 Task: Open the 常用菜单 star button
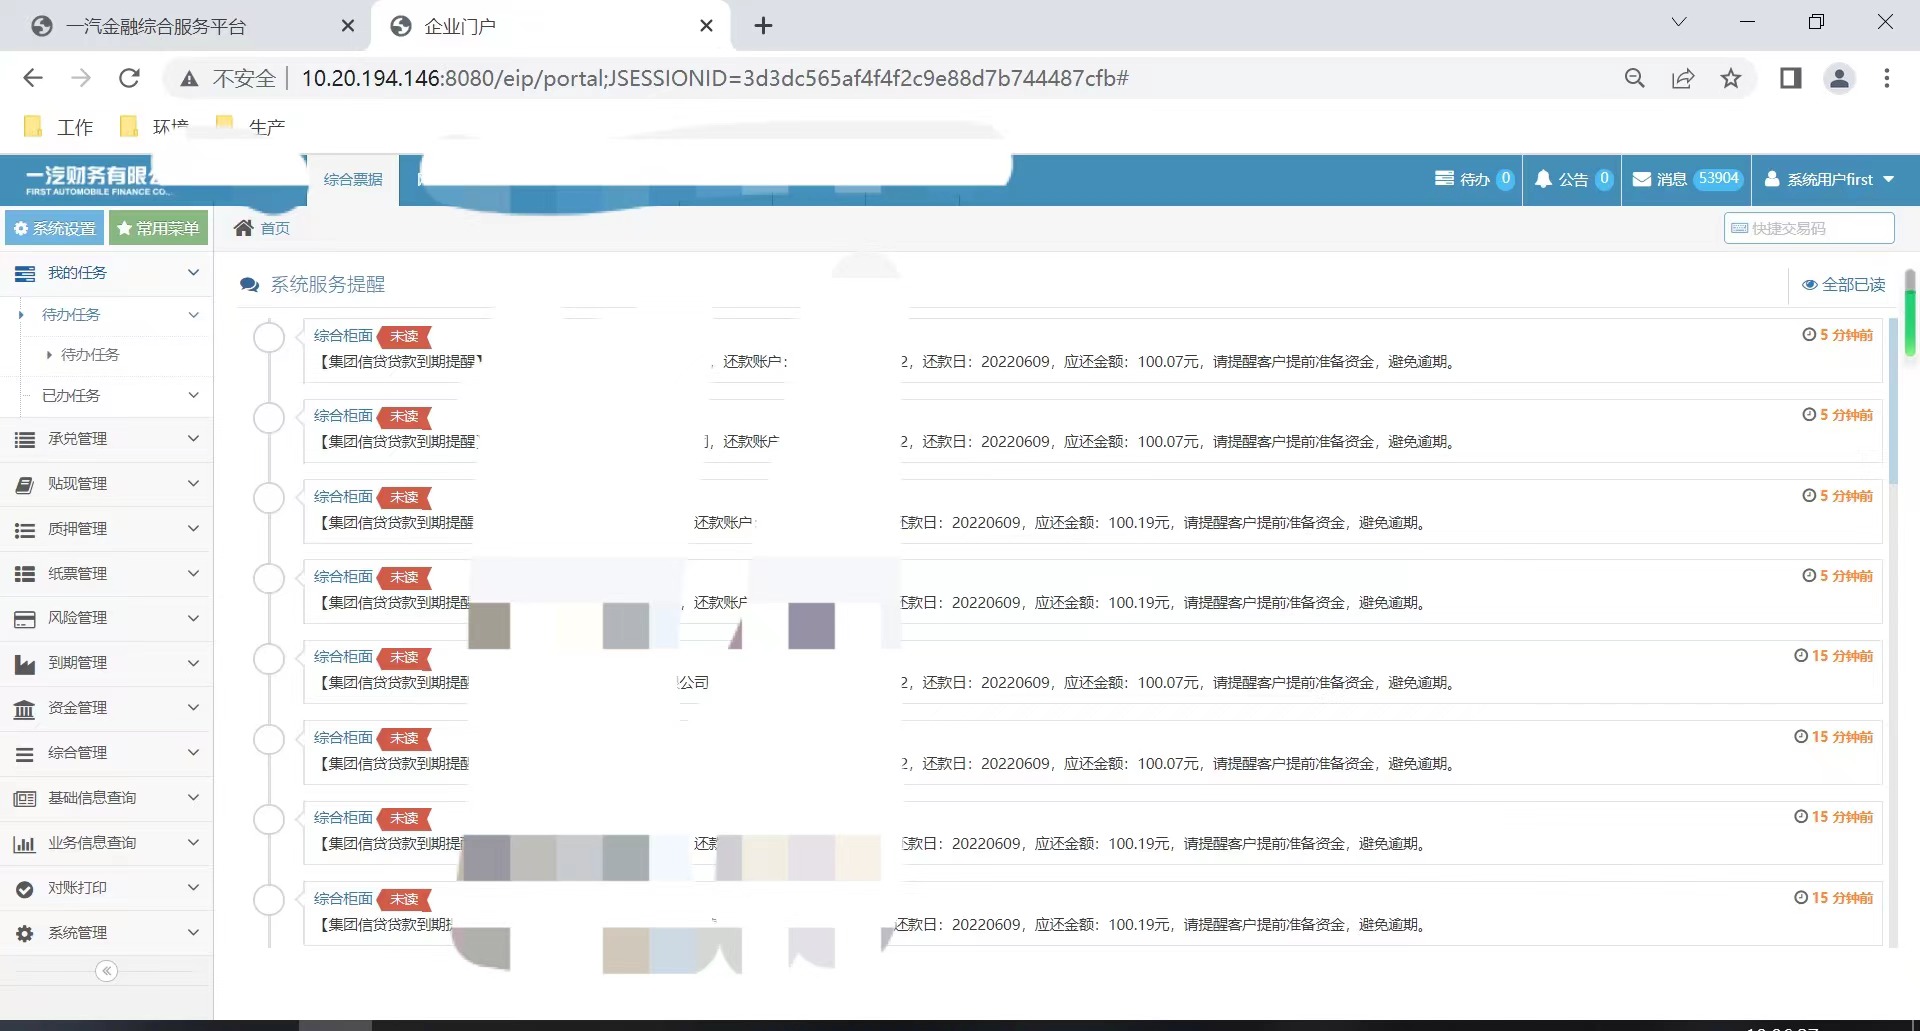158,228
